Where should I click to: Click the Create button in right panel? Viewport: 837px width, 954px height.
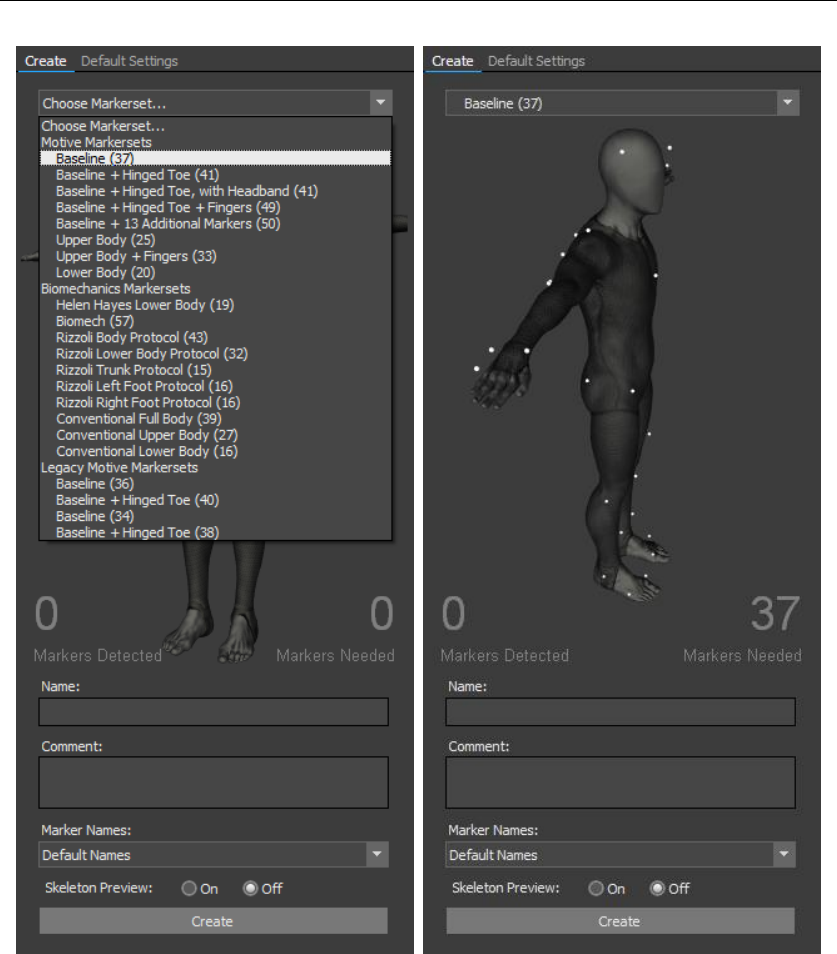[x=620, y=921]
